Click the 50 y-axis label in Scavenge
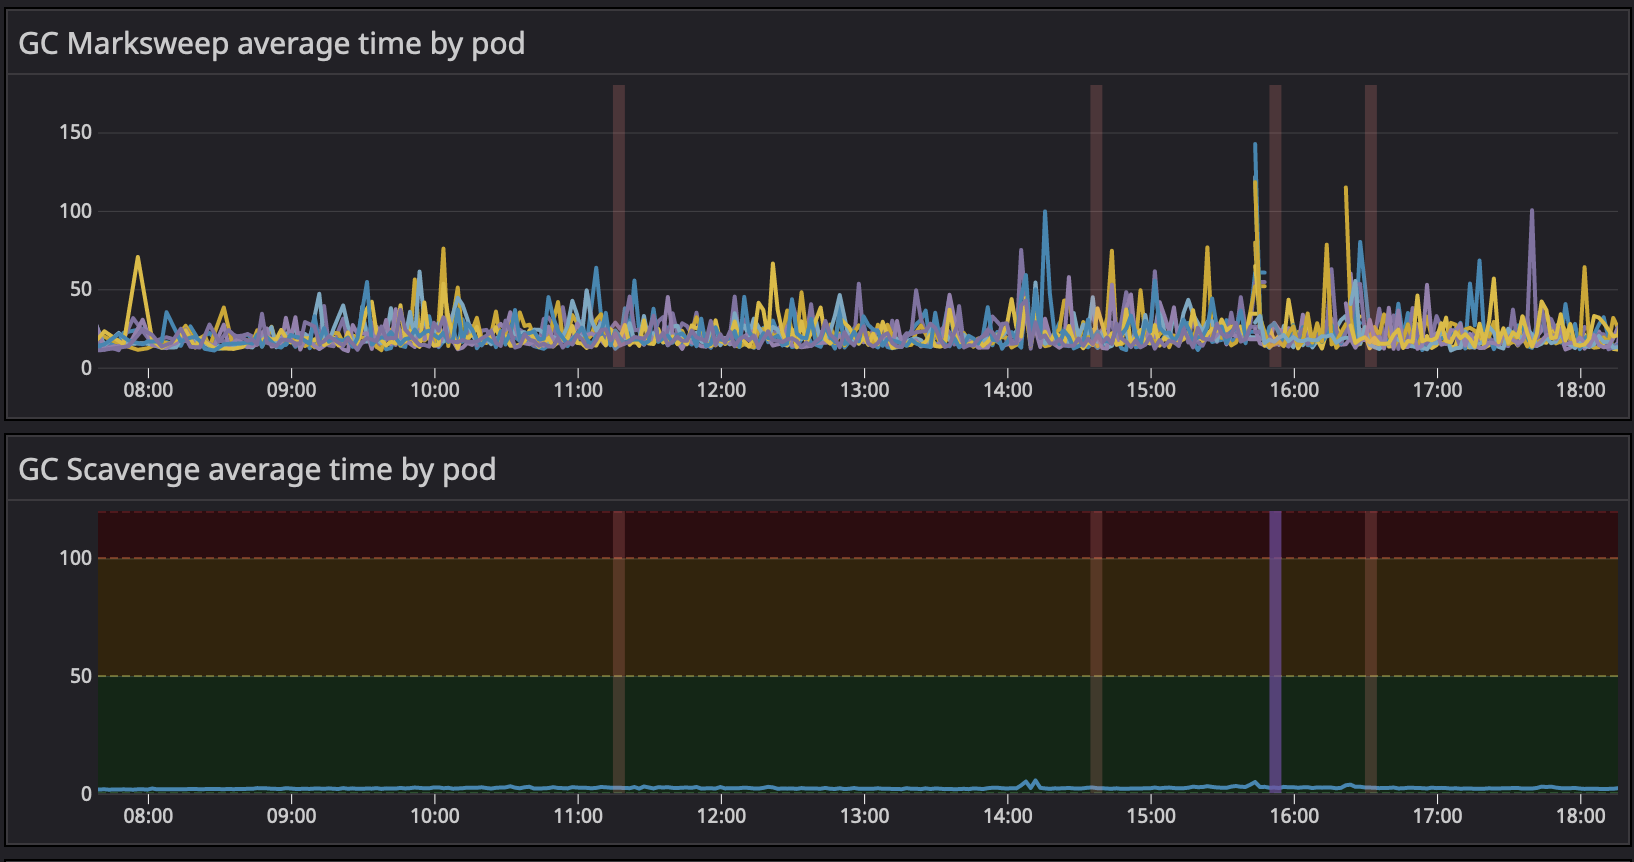This screenshot has width=1634, height=862. (x=81, y=676)
